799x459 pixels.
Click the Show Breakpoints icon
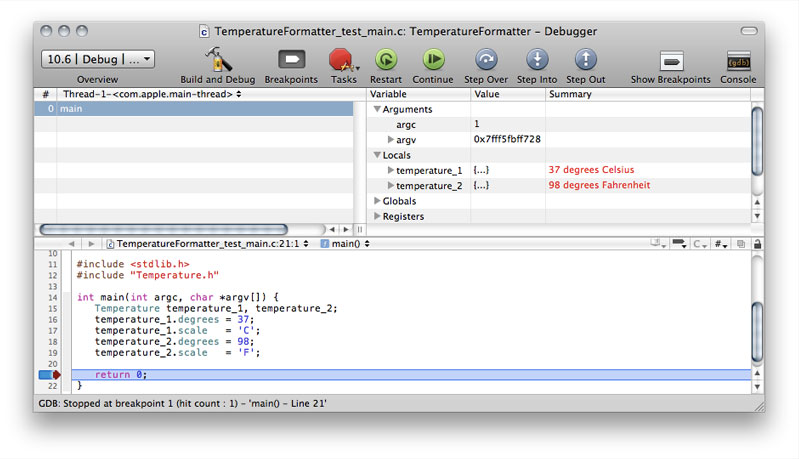coord(671,61)
